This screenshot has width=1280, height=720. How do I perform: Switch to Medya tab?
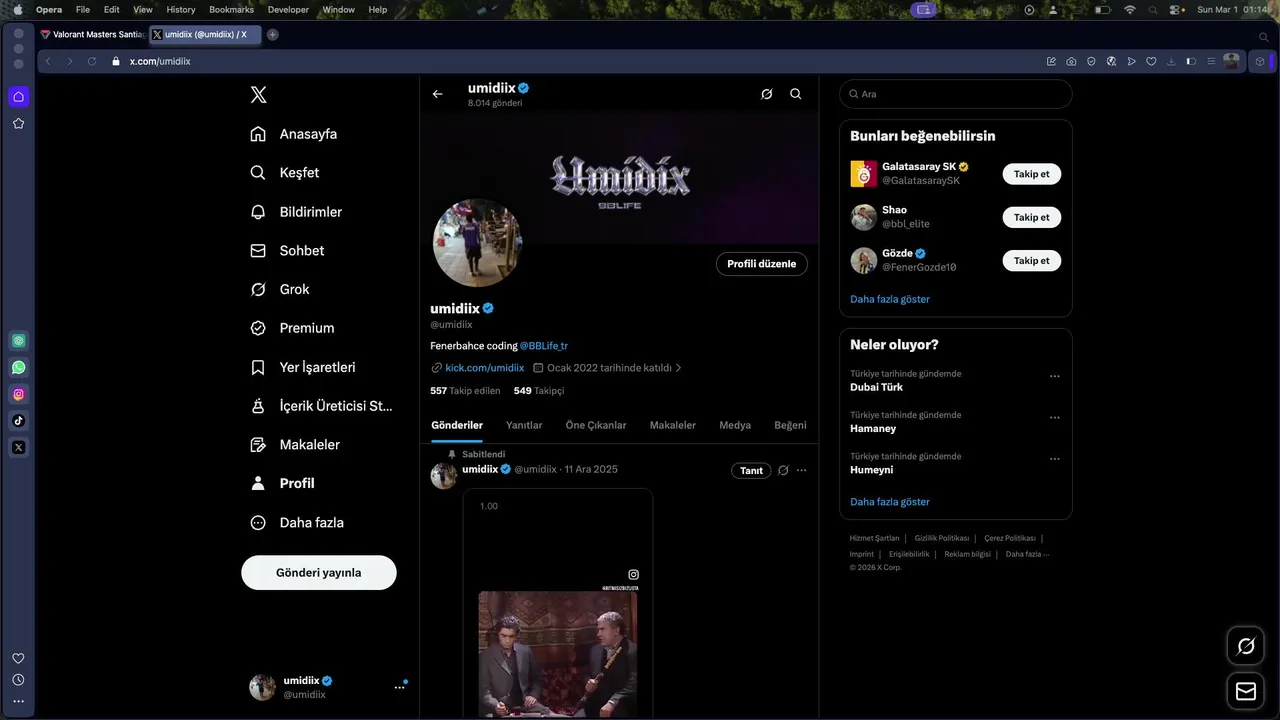click(x=735, y=425)
